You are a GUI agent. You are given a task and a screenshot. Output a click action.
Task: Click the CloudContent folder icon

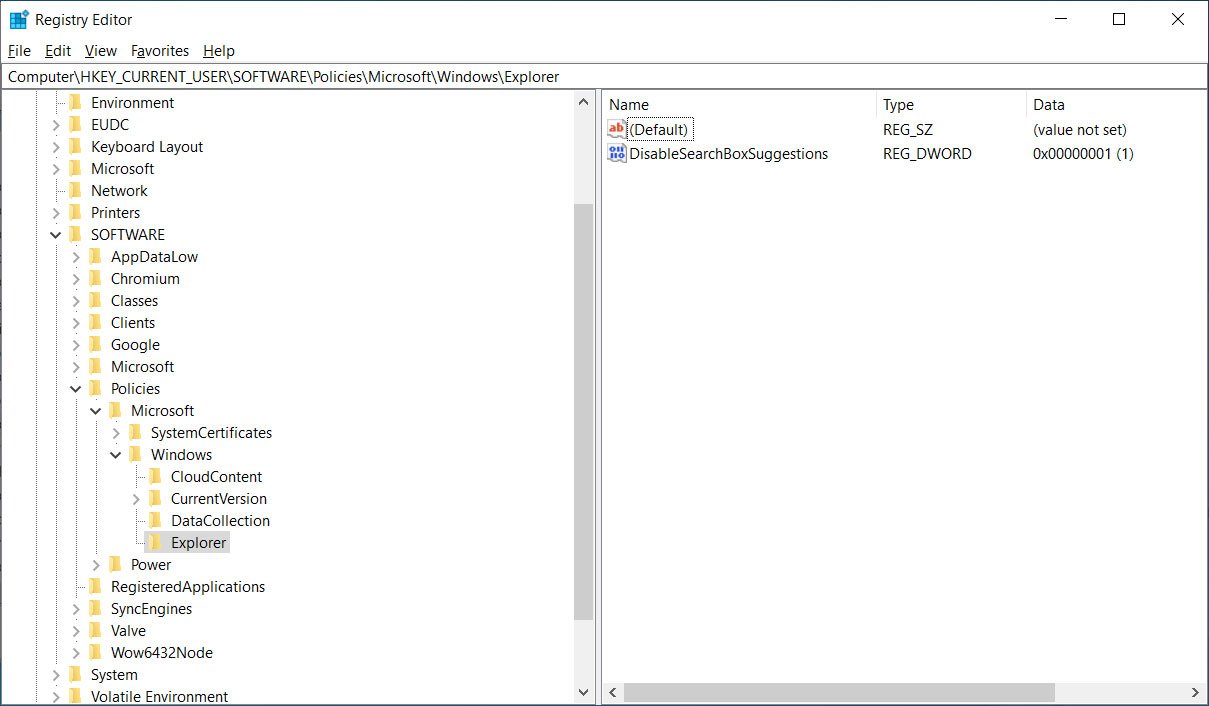coord(156,476)
